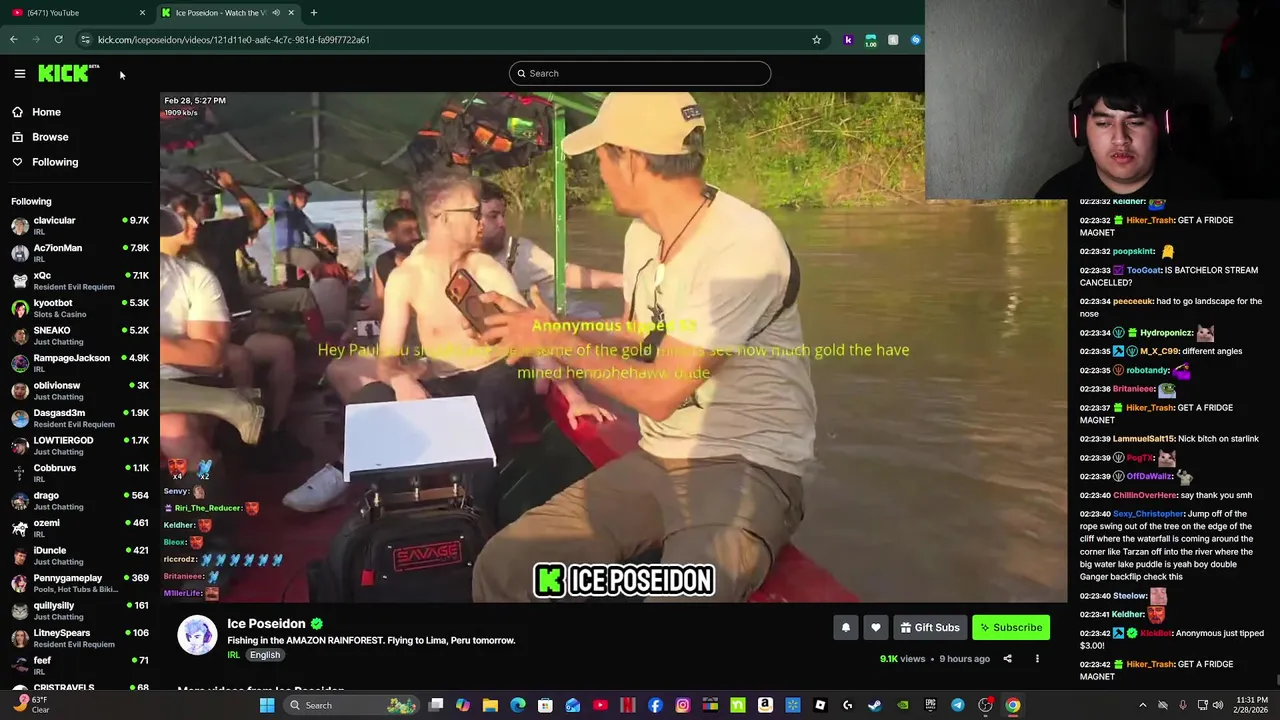Open Amazon from taskbar

point(765,705)
